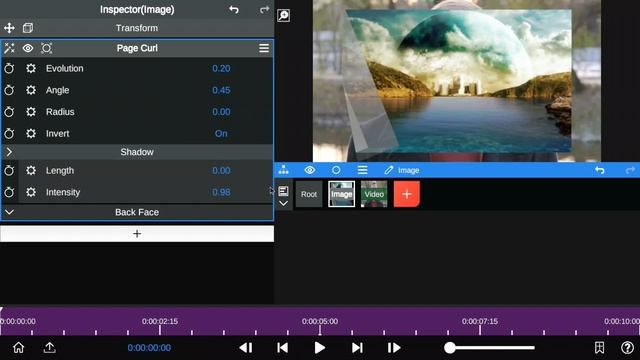Play the preview
Image resolution: width=640 pixels, height=360 pixels.
(320, 348)
